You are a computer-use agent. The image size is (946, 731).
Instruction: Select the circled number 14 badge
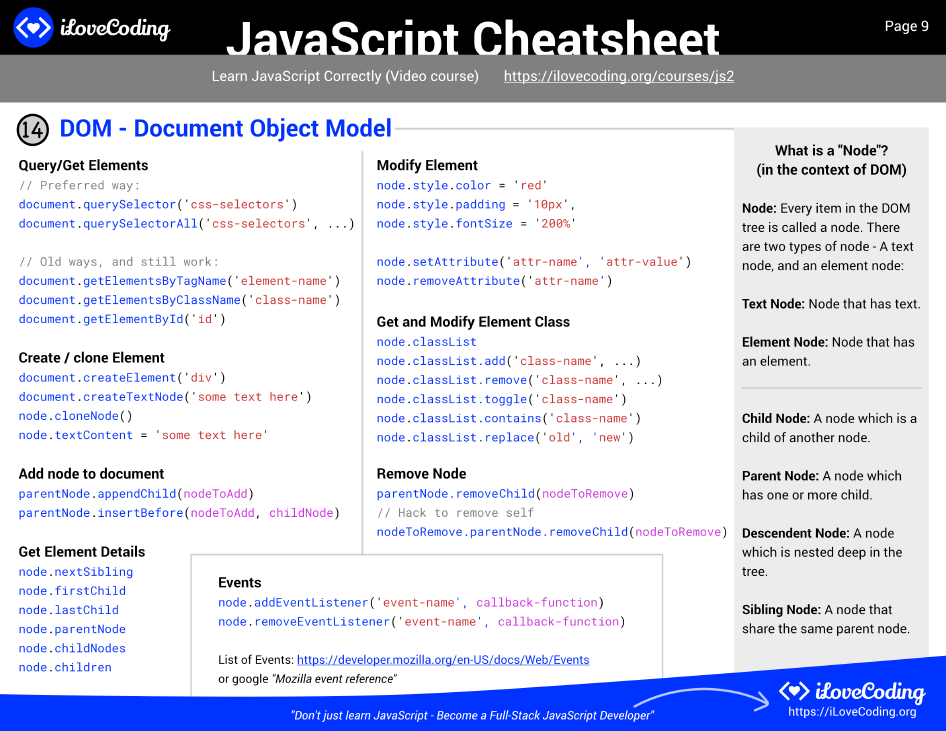click(31, 129)
